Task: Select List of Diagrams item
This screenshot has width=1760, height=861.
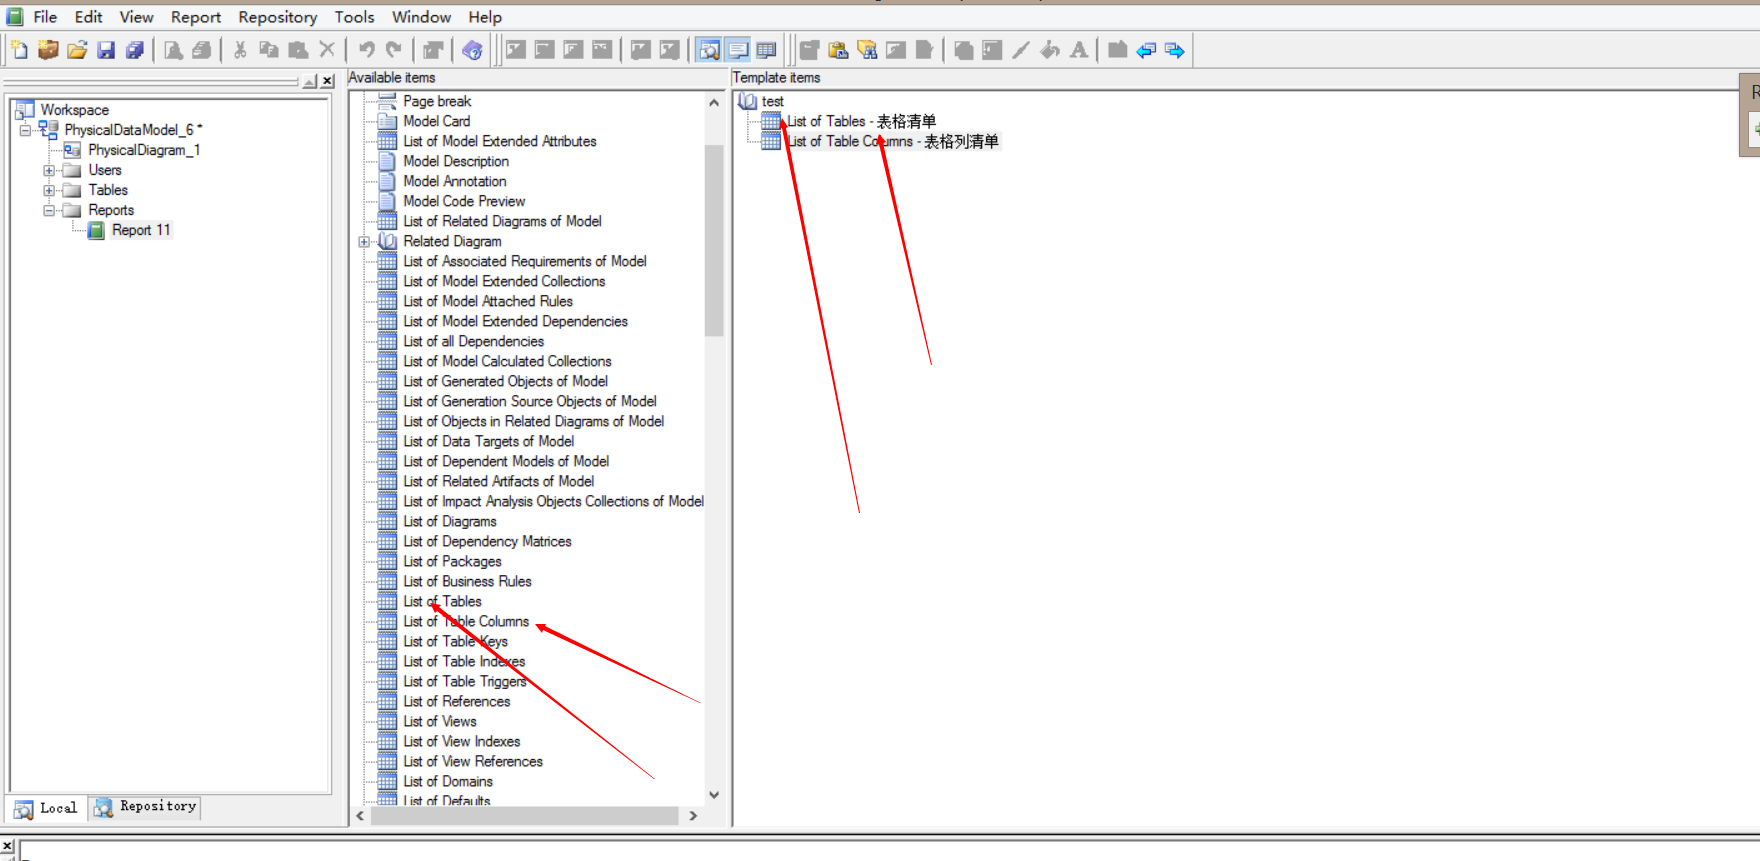Action: 450,521
